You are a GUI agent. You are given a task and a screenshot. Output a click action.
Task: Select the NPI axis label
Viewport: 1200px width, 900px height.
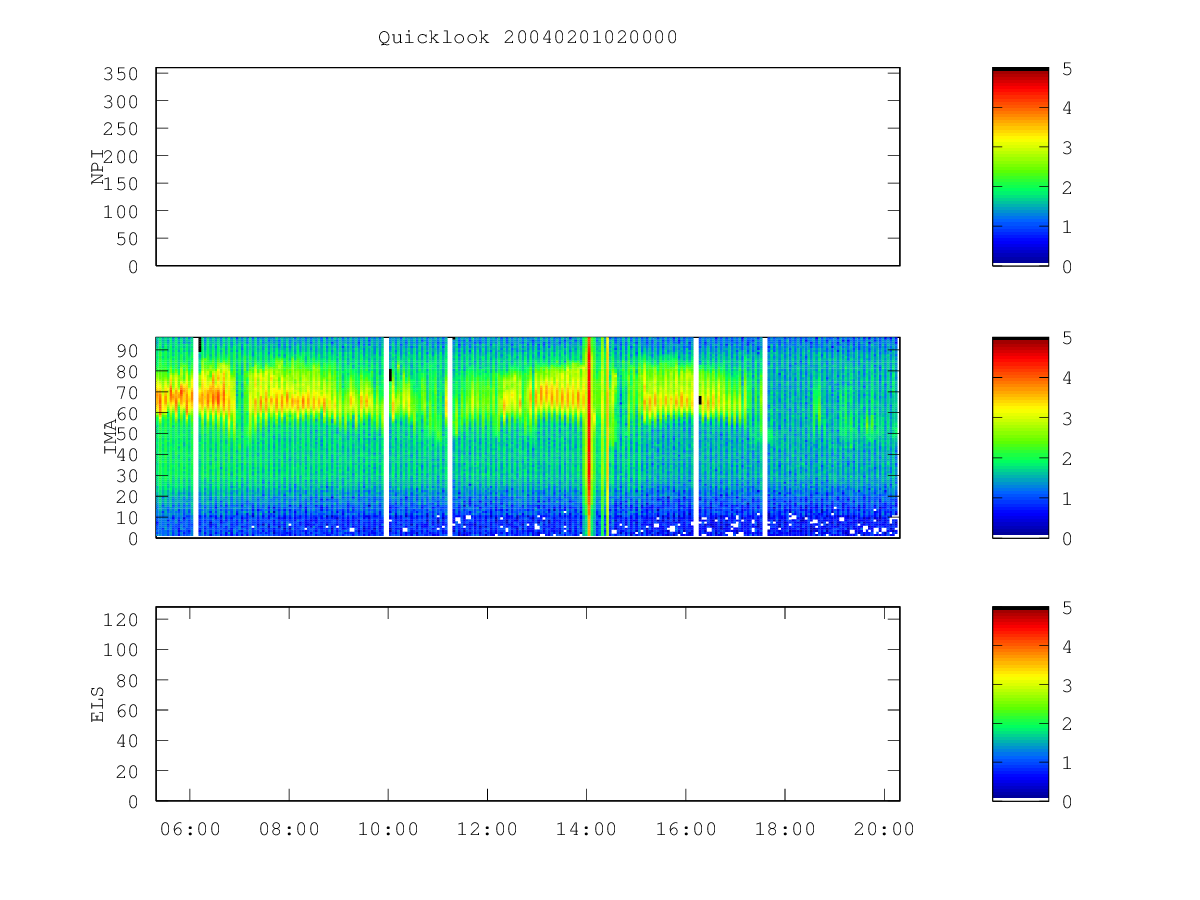[98, 167]
